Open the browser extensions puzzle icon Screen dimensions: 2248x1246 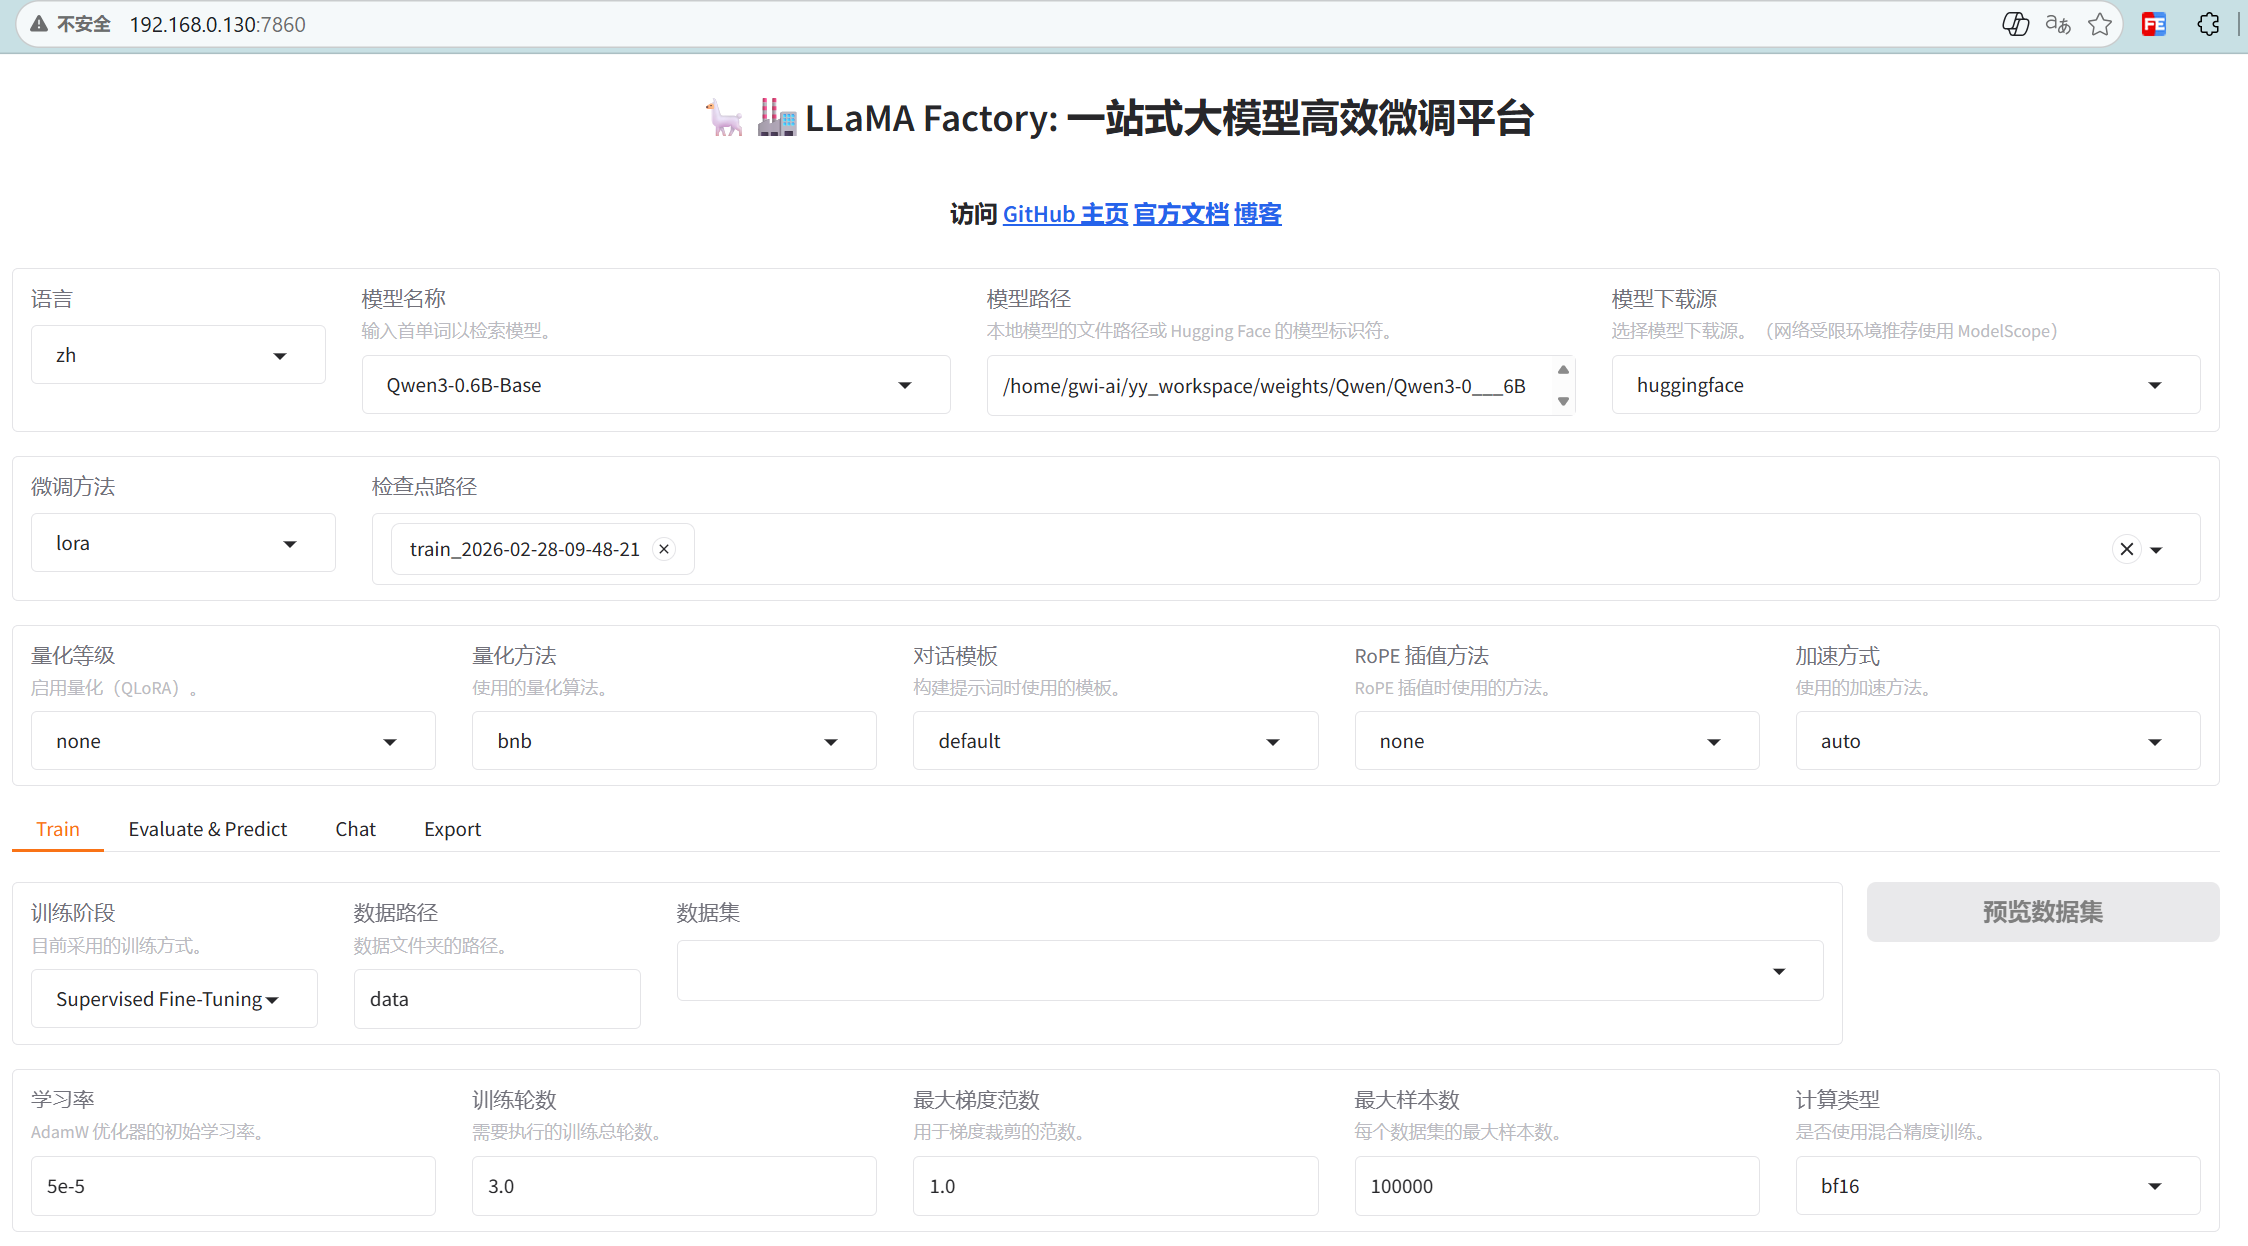click(2209, 24)
